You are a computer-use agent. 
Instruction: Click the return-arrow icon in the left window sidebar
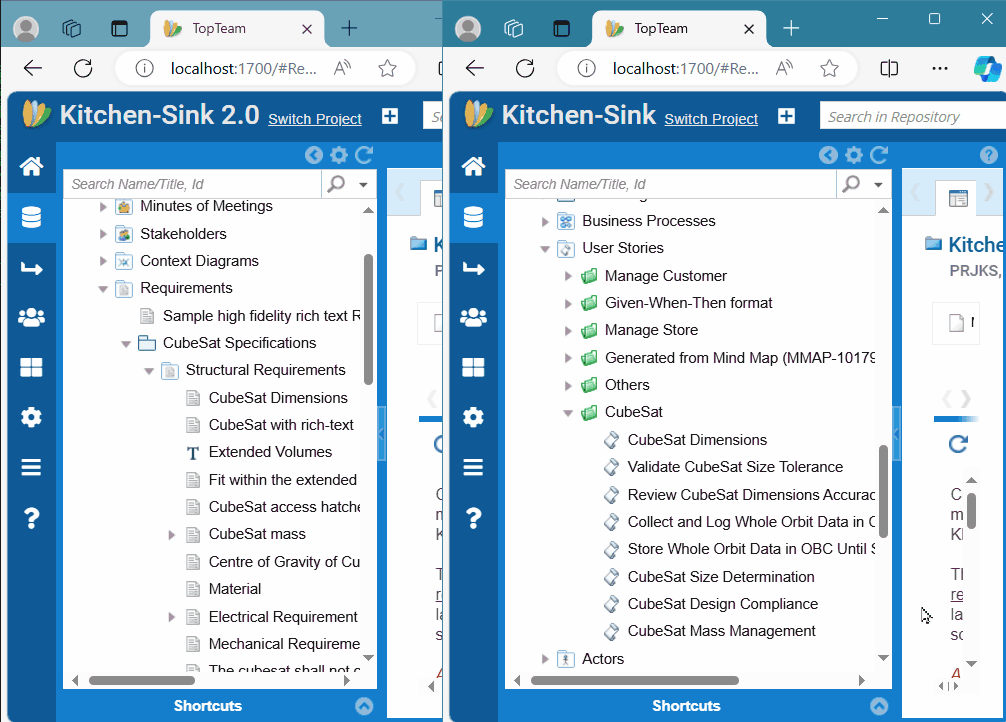tap(31, 268)
